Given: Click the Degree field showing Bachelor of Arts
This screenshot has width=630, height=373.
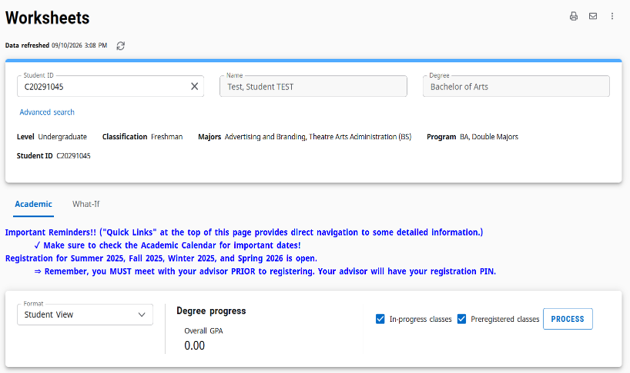Looking at the screenshot, I should coord(516,86).
